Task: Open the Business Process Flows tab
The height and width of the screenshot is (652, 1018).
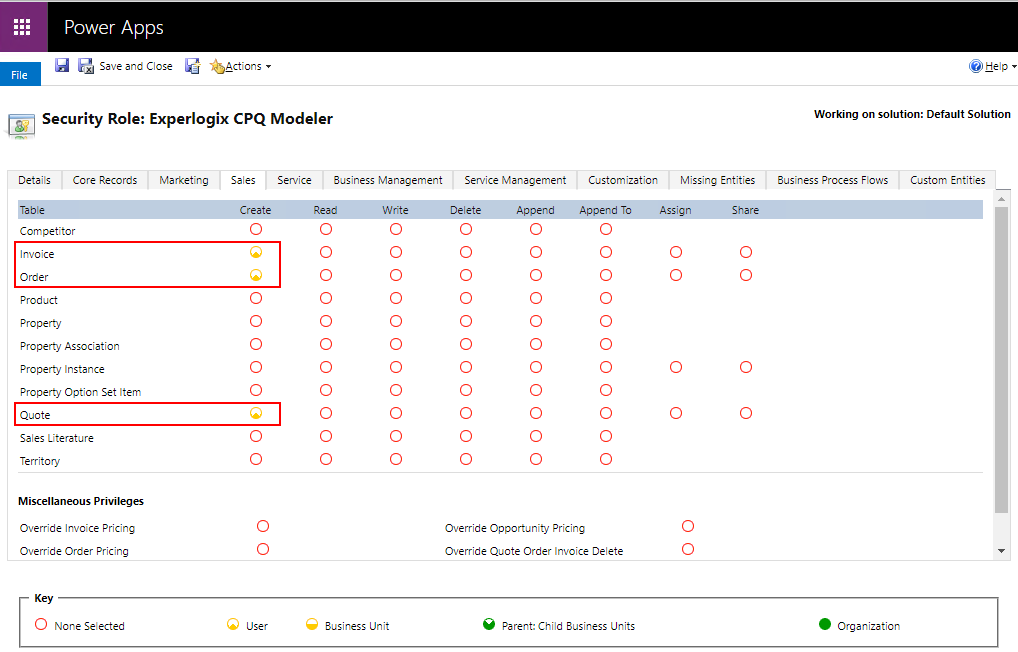Action: click(x=832, y=180)
